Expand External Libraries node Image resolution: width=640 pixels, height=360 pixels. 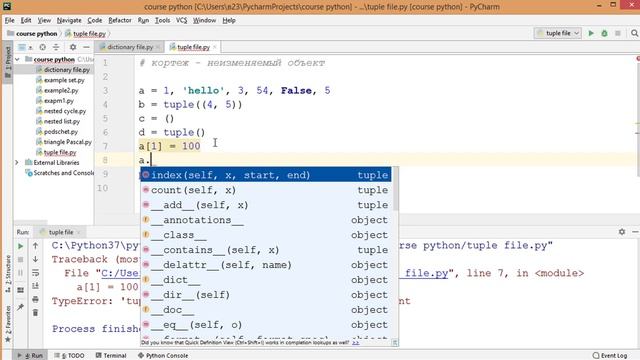click(x=17, y=162)
